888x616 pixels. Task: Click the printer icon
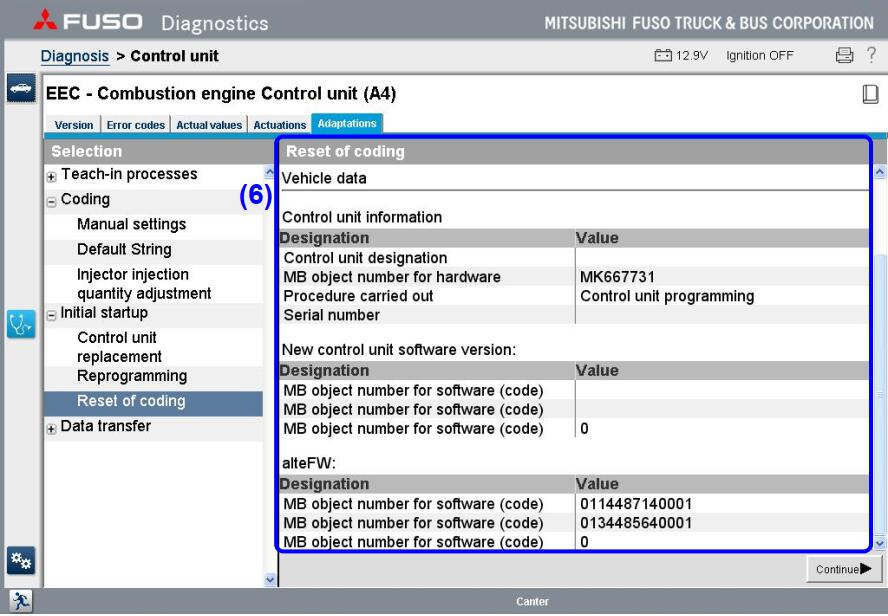844,55
